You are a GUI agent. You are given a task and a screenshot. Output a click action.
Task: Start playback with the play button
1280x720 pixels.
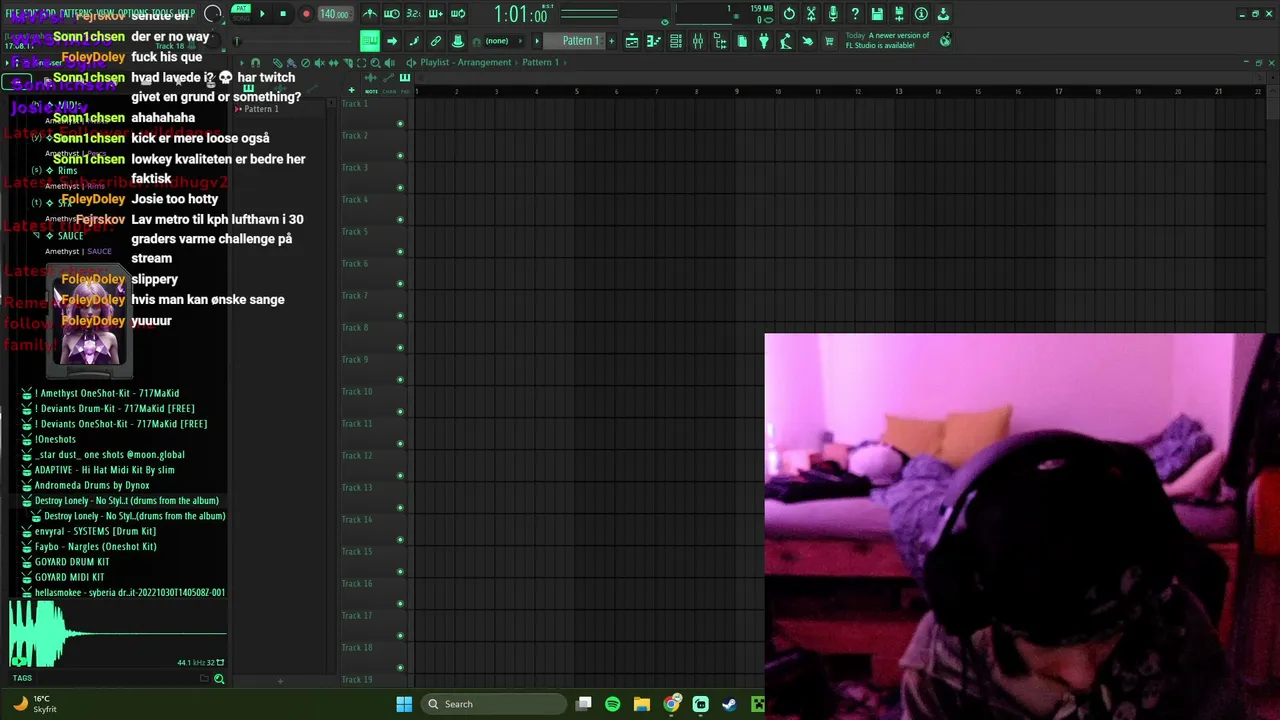point(262,14)
